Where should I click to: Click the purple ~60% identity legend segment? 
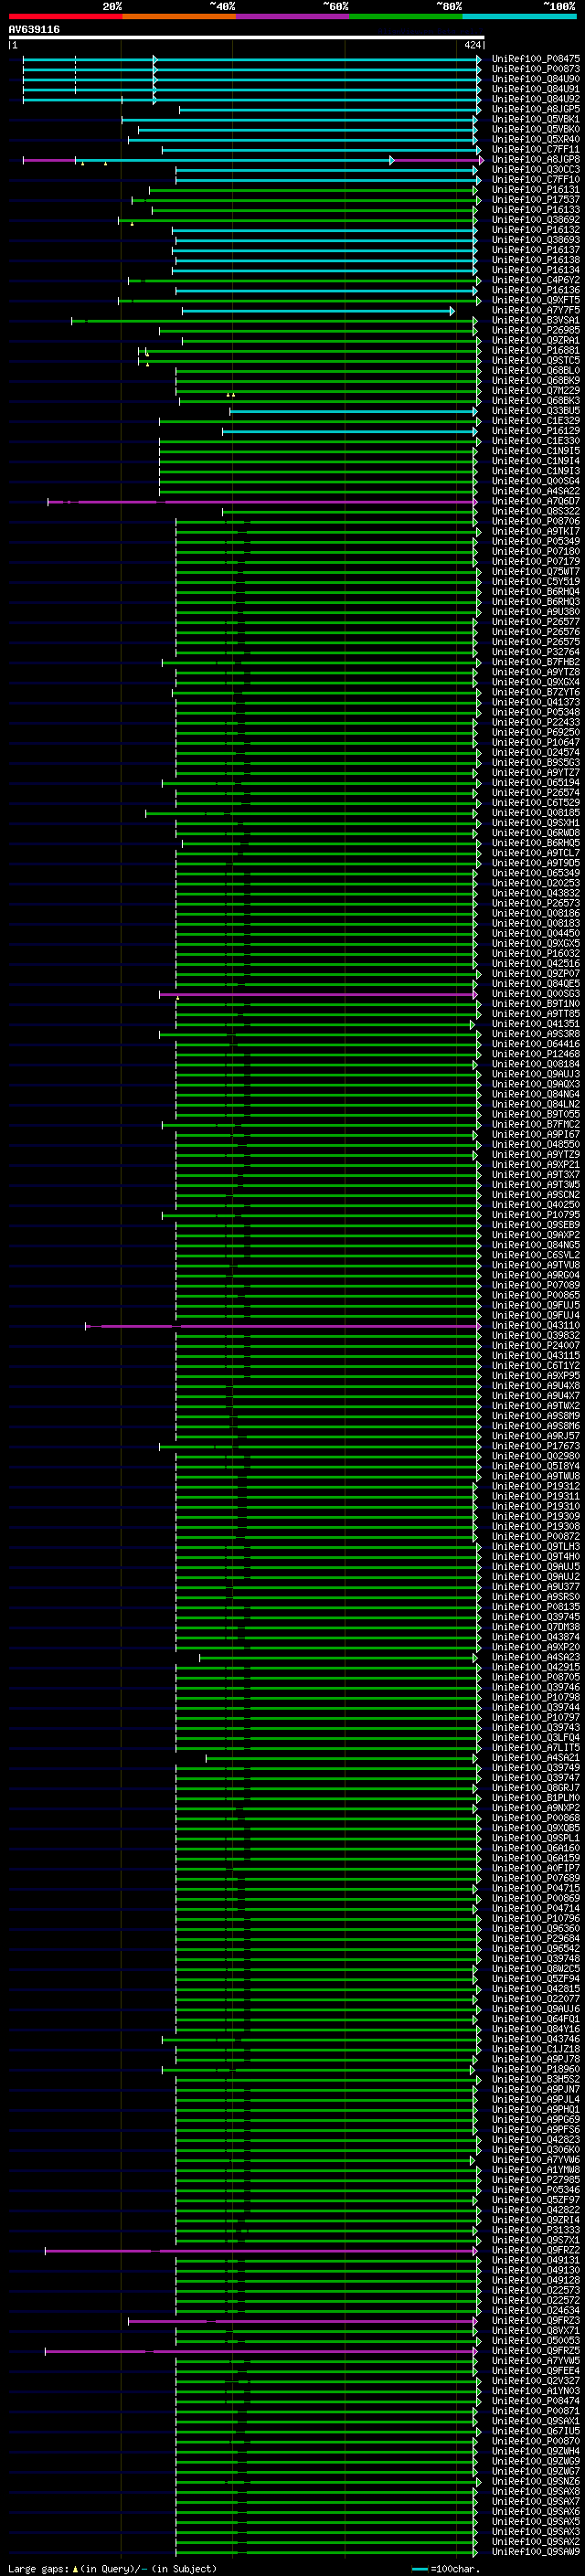coord(292,16)
